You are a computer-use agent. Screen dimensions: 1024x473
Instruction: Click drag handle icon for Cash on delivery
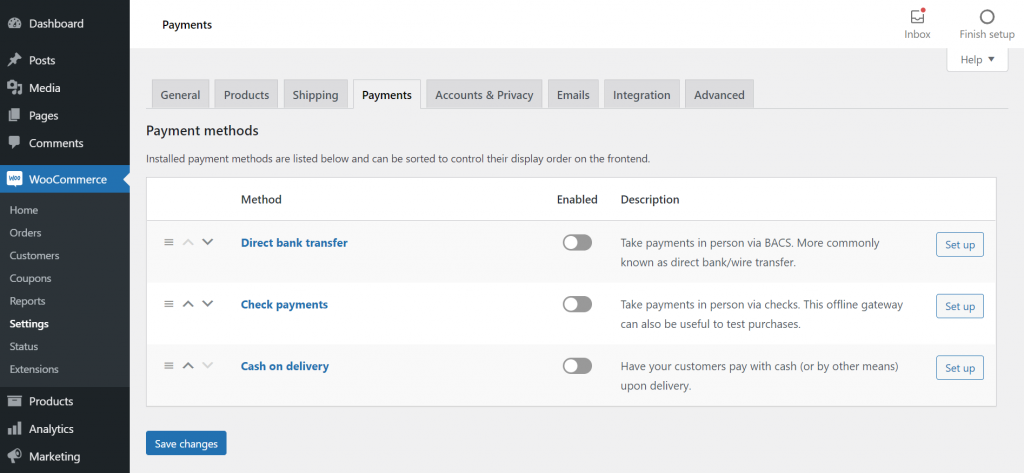169,366
